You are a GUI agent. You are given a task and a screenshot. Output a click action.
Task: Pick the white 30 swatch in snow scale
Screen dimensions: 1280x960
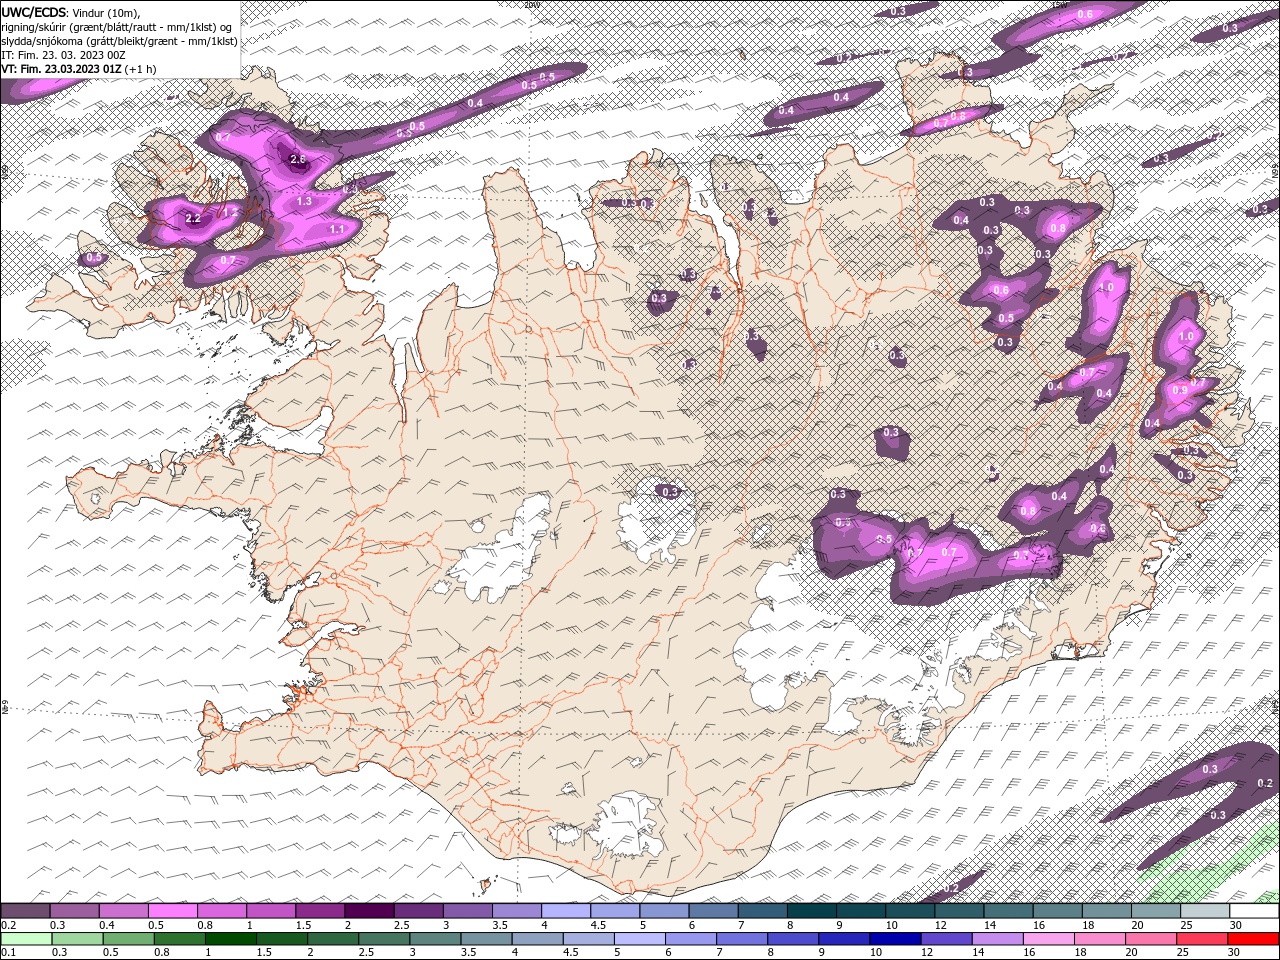click(1254, 911)
